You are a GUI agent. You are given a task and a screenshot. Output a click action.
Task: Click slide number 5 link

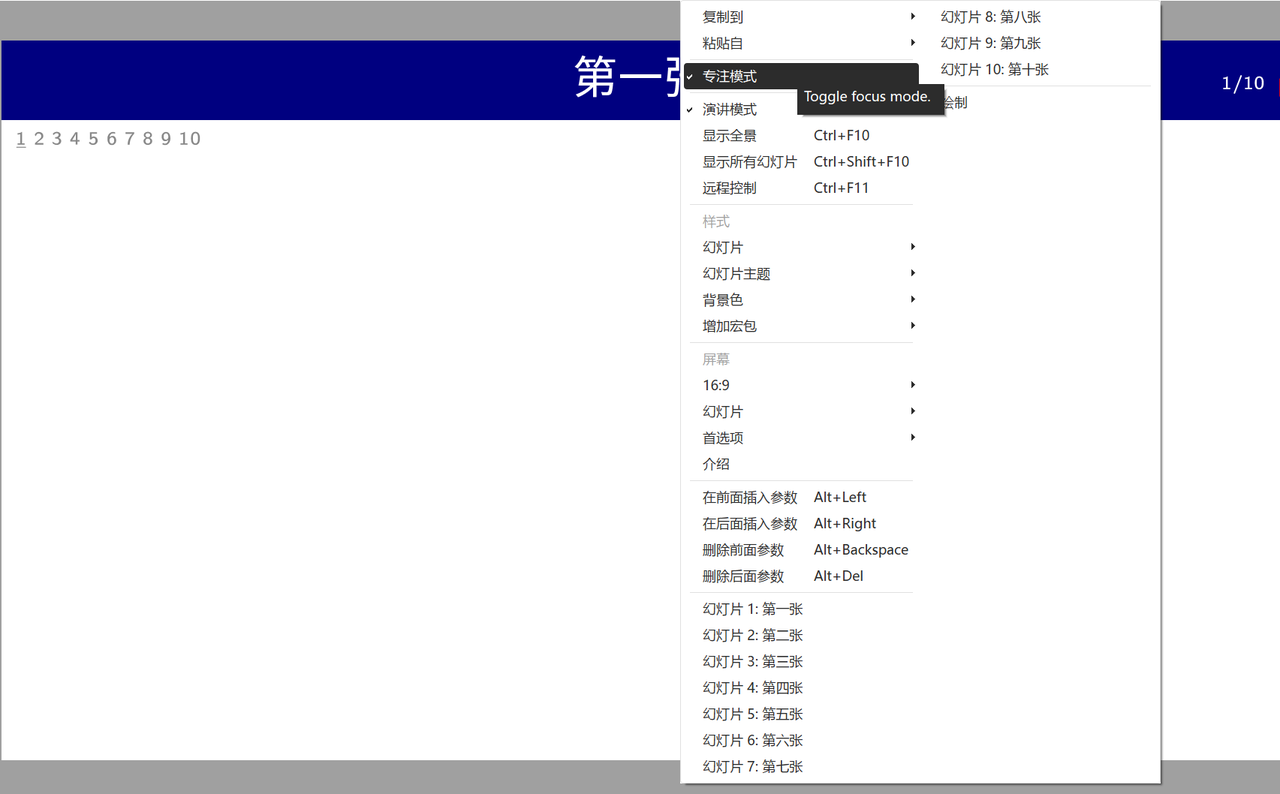93,139
